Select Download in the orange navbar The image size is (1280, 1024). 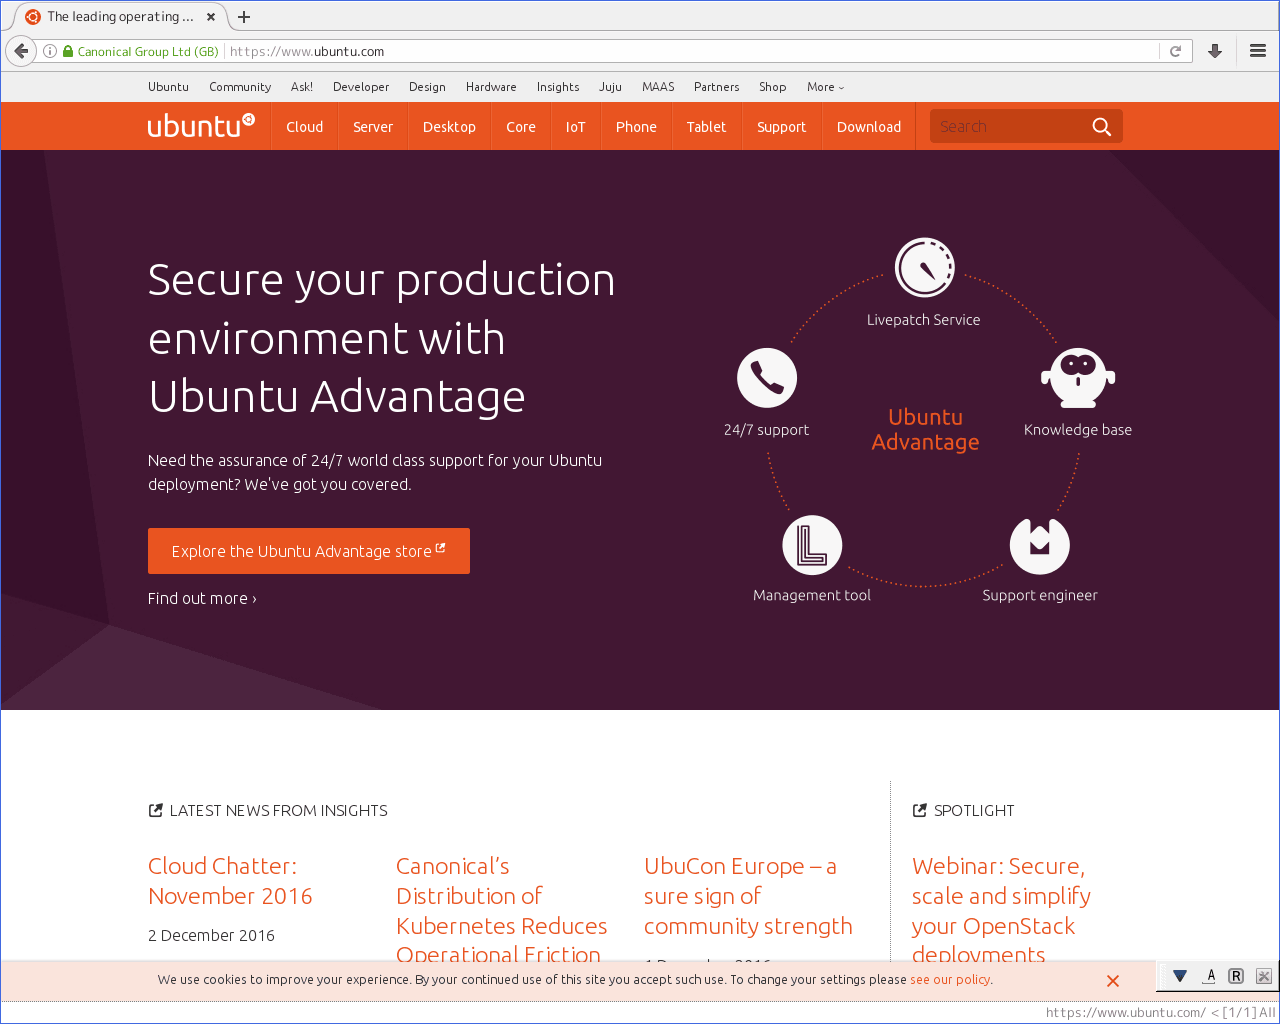pyautogui.click(x=869, y=127)
